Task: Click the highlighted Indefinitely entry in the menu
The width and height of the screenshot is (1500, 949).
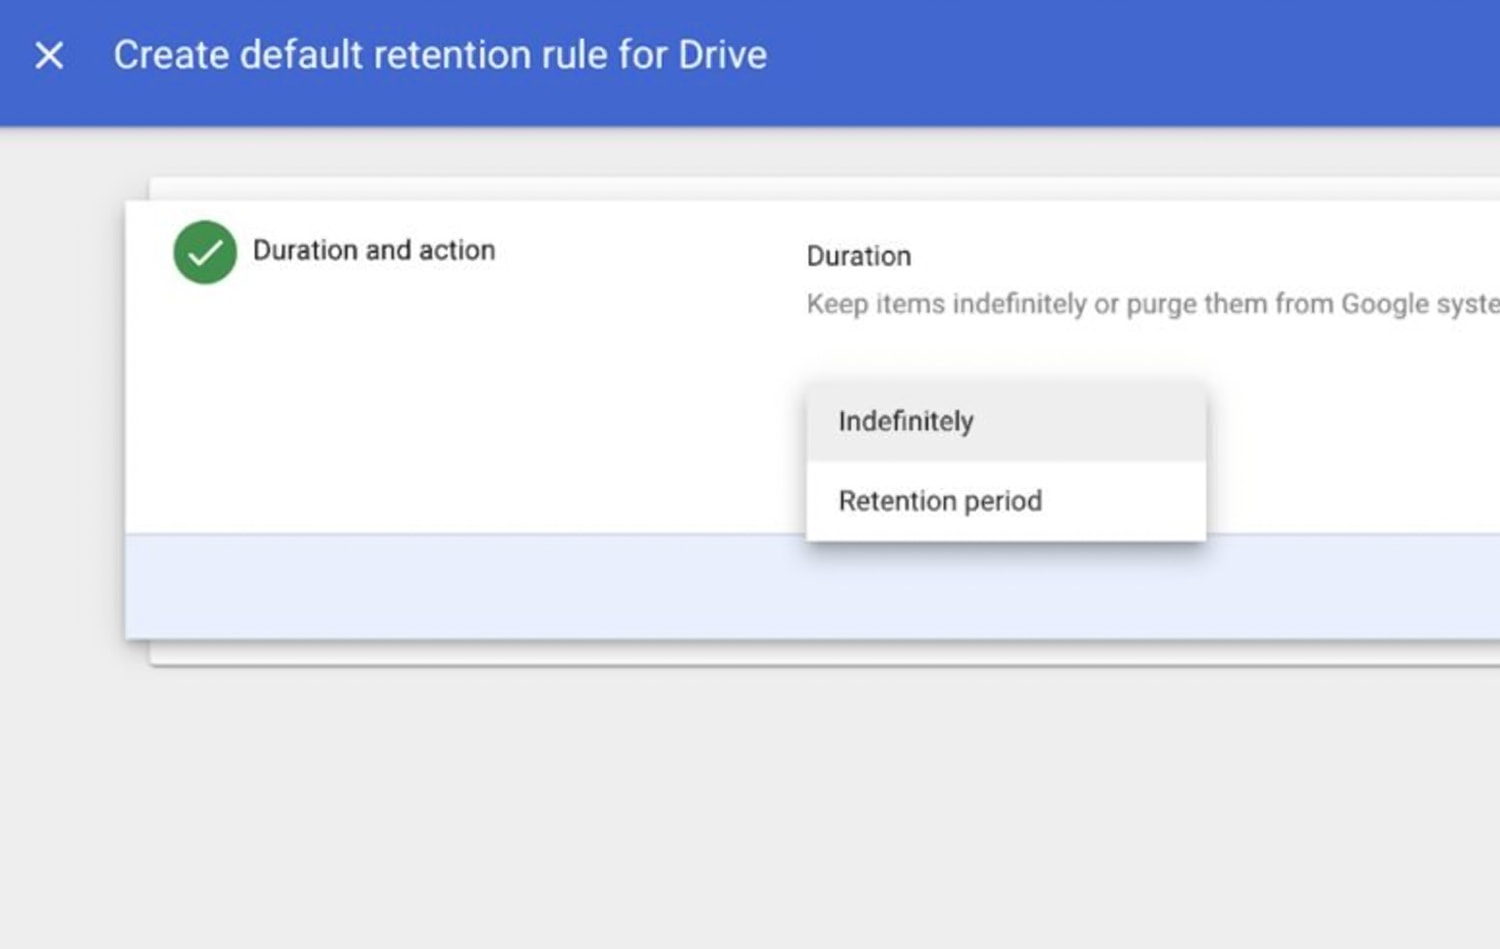Action: pyautogui.click(x=904, y=421)
